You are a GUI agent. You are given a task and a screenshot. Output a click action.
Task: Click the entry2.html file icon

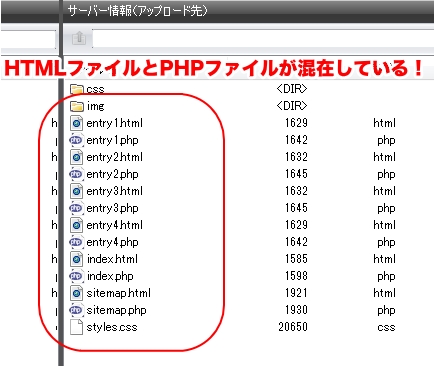point(76,157)
